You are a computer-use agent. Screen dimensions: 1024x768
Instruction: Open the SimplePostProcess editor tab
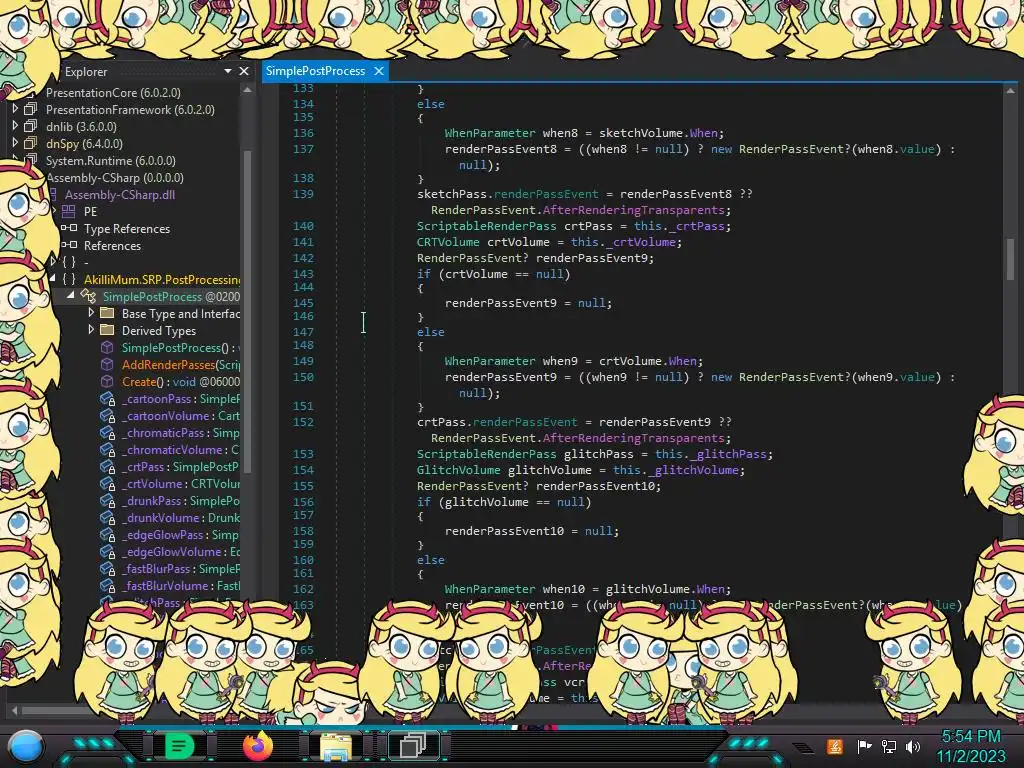315,71
